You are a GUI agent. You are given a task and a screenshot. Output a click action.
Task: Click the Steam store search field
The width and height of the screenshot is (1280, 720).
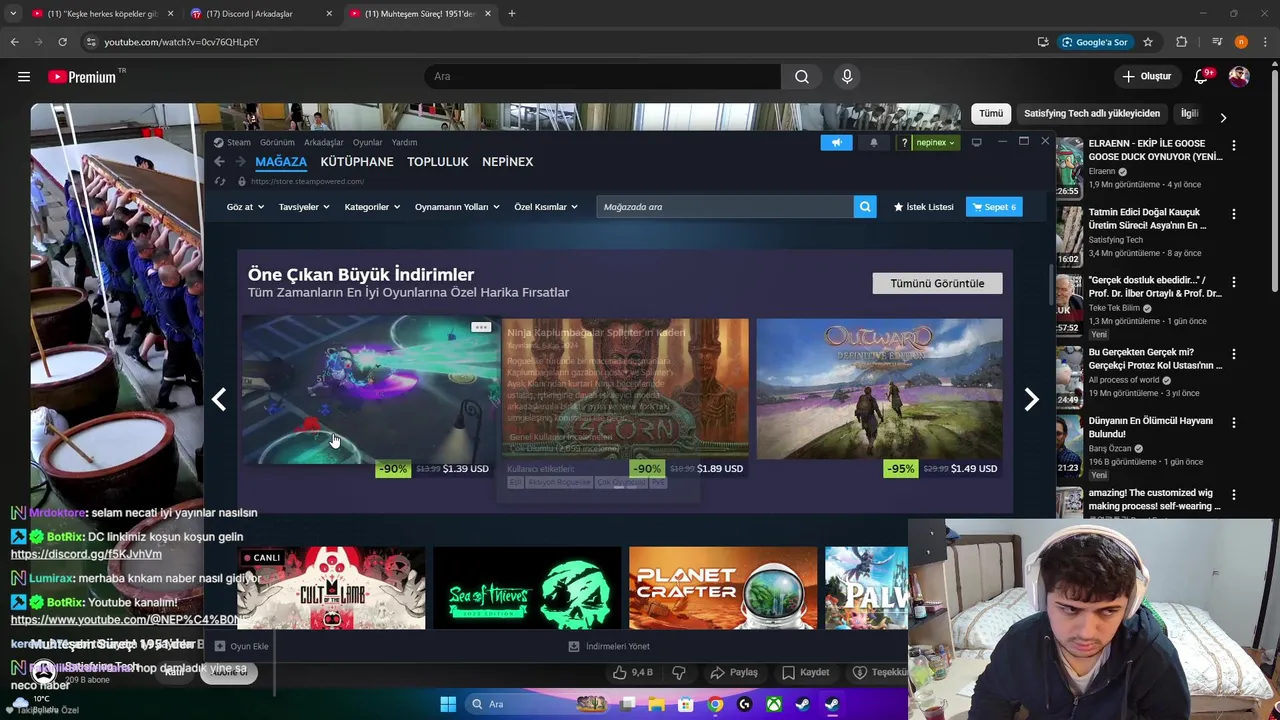click(x=725, y=207)
